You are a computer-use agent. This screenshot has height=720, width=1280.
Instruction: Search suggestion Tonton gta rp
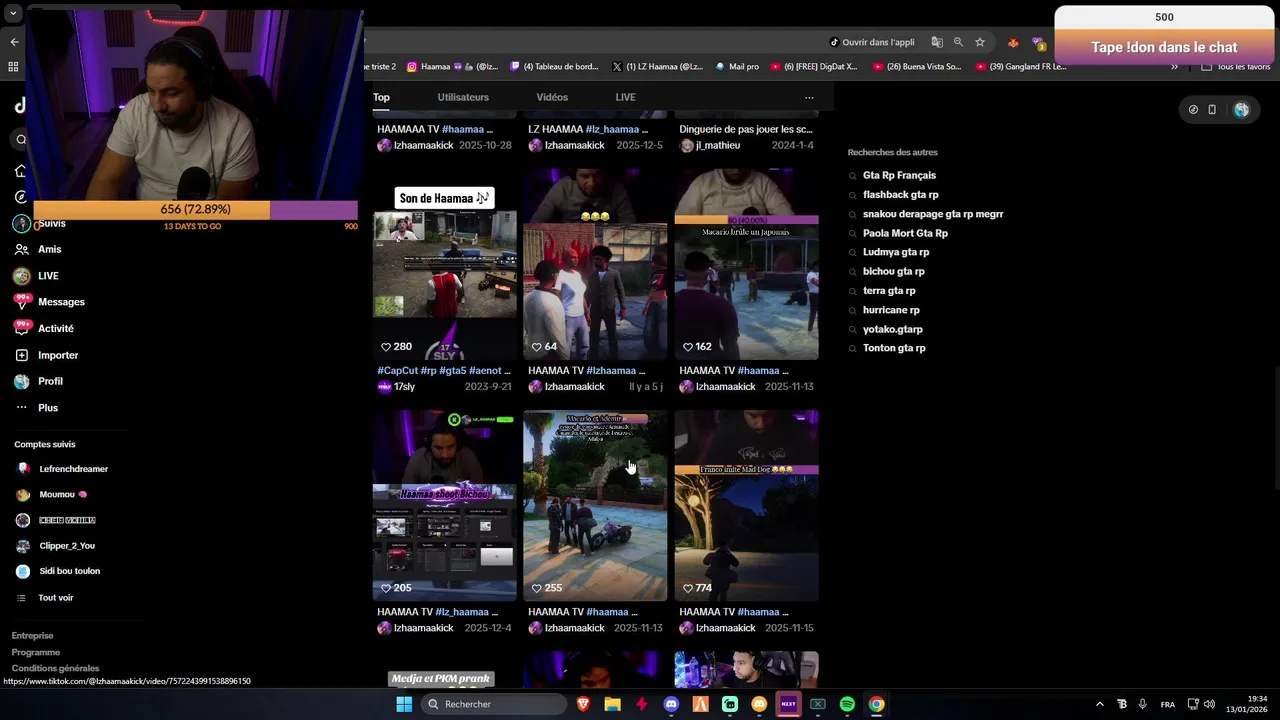tap(894, 348)
